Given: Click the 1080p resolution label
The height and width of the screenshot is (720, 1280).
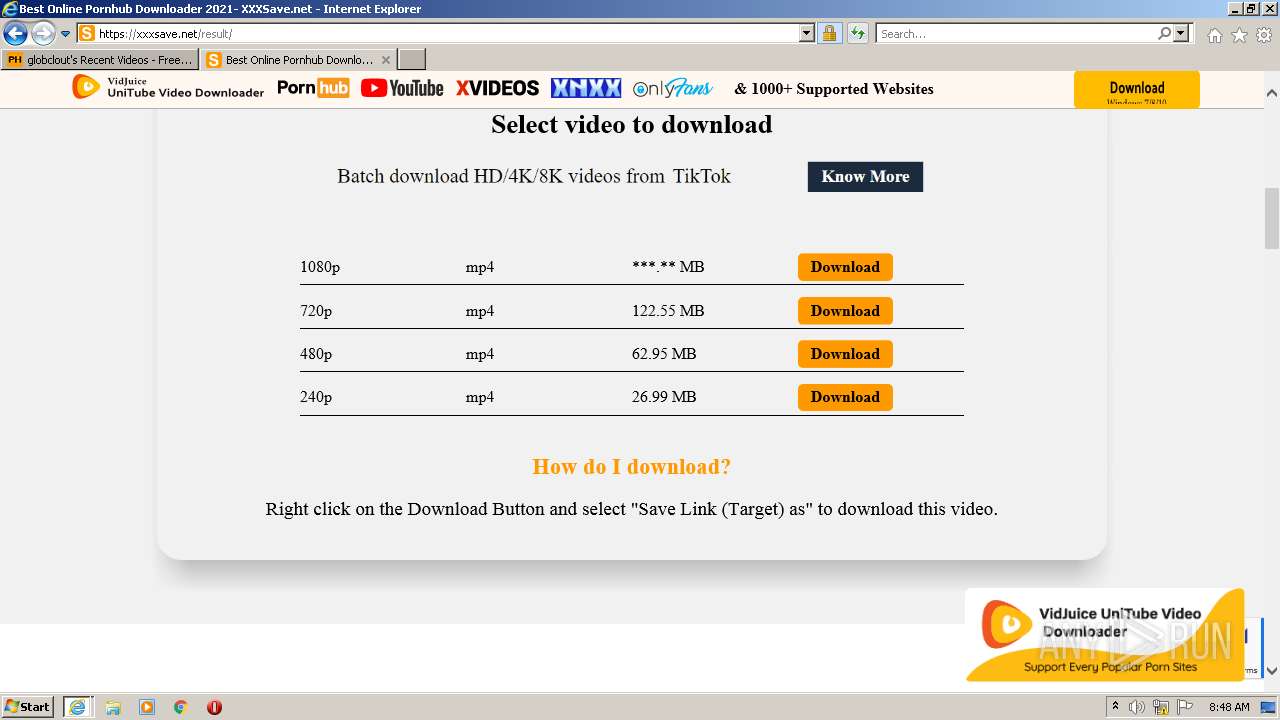Looking at the screenshot, I should click(320, 267).
